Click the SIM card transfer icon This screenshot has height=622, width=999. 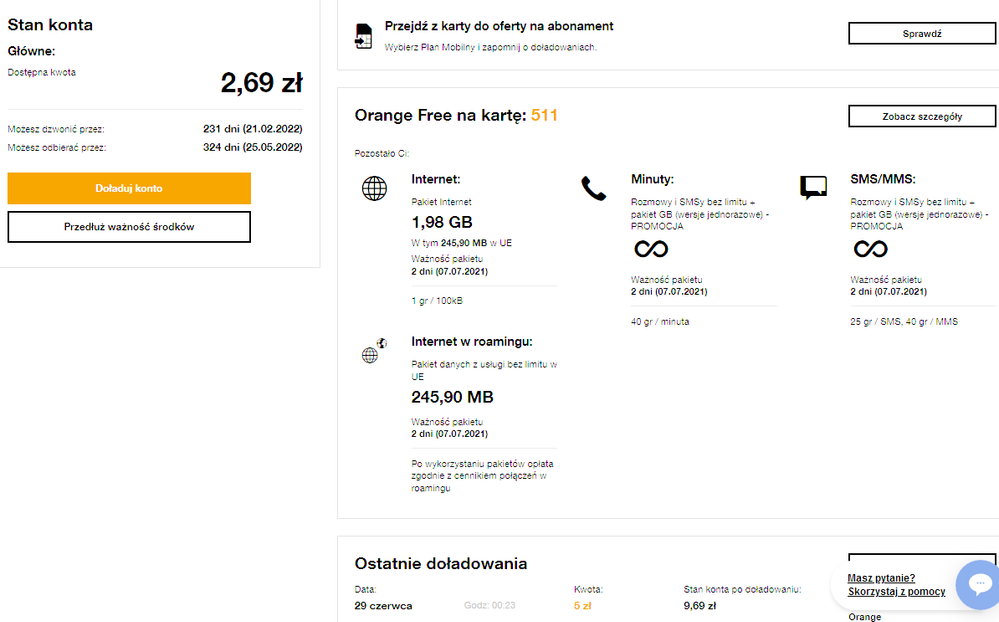363,36
